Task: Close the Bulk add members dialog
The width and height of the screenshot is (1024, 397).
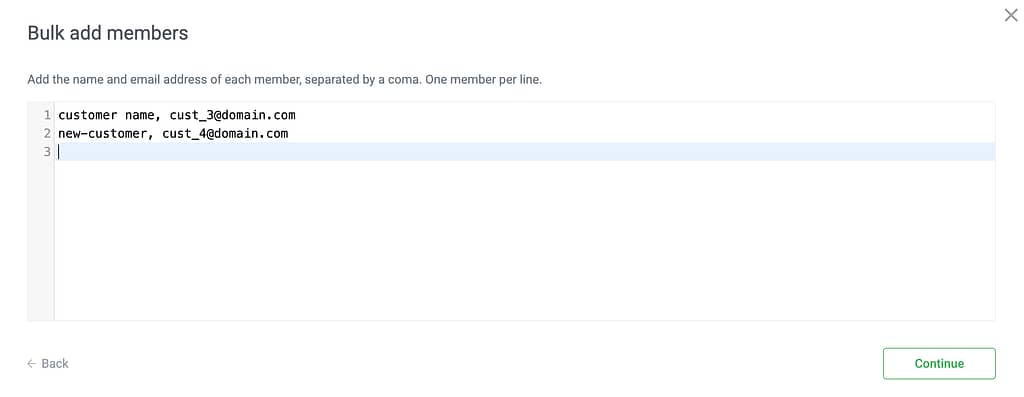Action: click(1010, 16)
